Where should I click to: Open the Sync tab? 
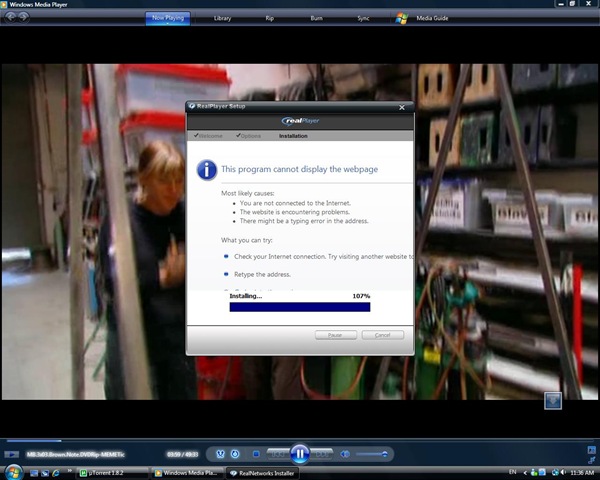point(363,18)
